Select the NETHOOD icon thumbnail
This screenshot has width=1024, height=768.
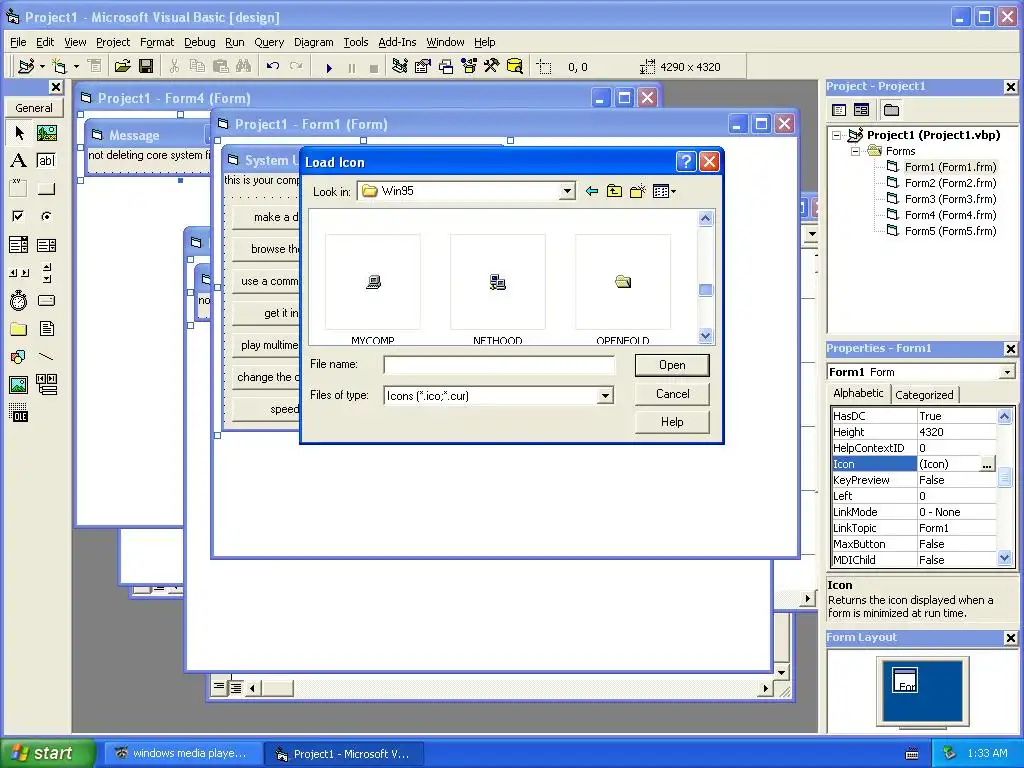point(498,282)
